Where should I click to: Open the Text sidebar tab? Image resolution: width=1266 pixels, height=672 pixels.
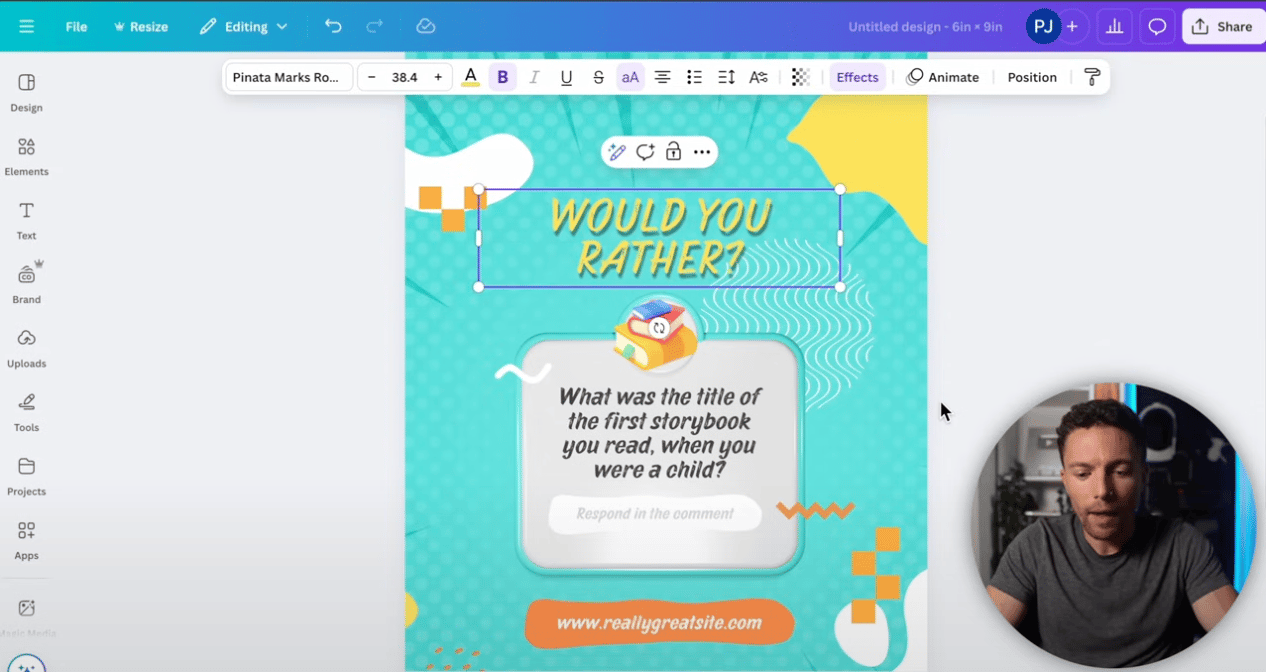click(x=26, y=220)
